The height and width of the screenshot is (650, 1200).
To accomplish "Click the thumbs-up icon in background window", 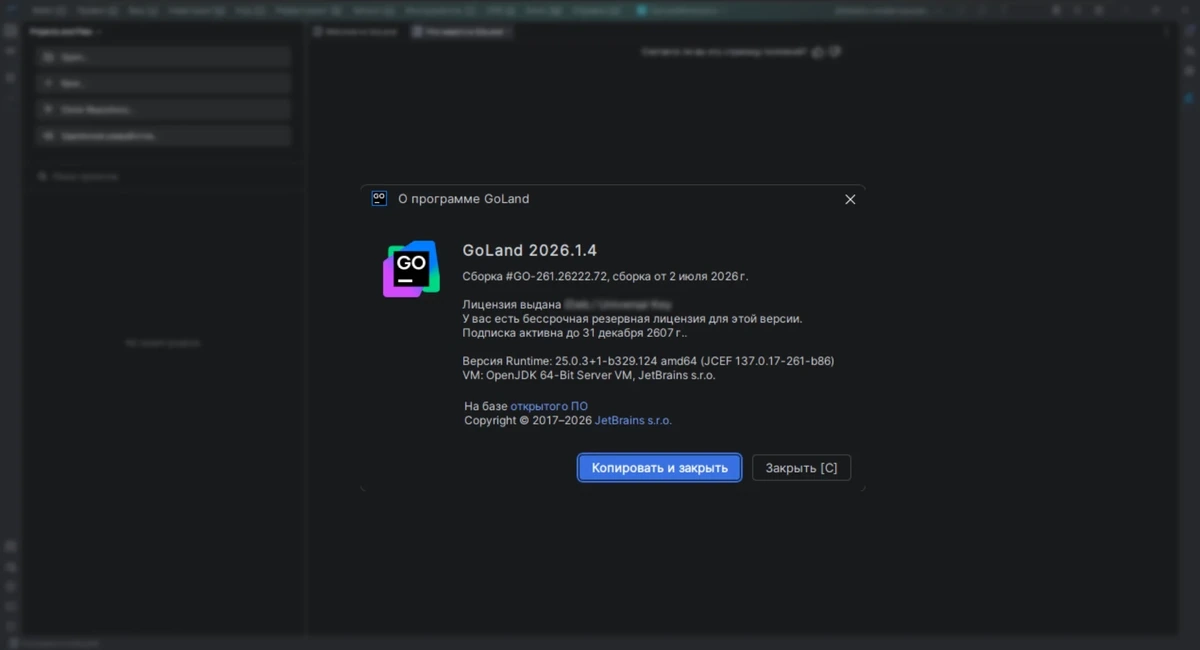I will point(818,51).
